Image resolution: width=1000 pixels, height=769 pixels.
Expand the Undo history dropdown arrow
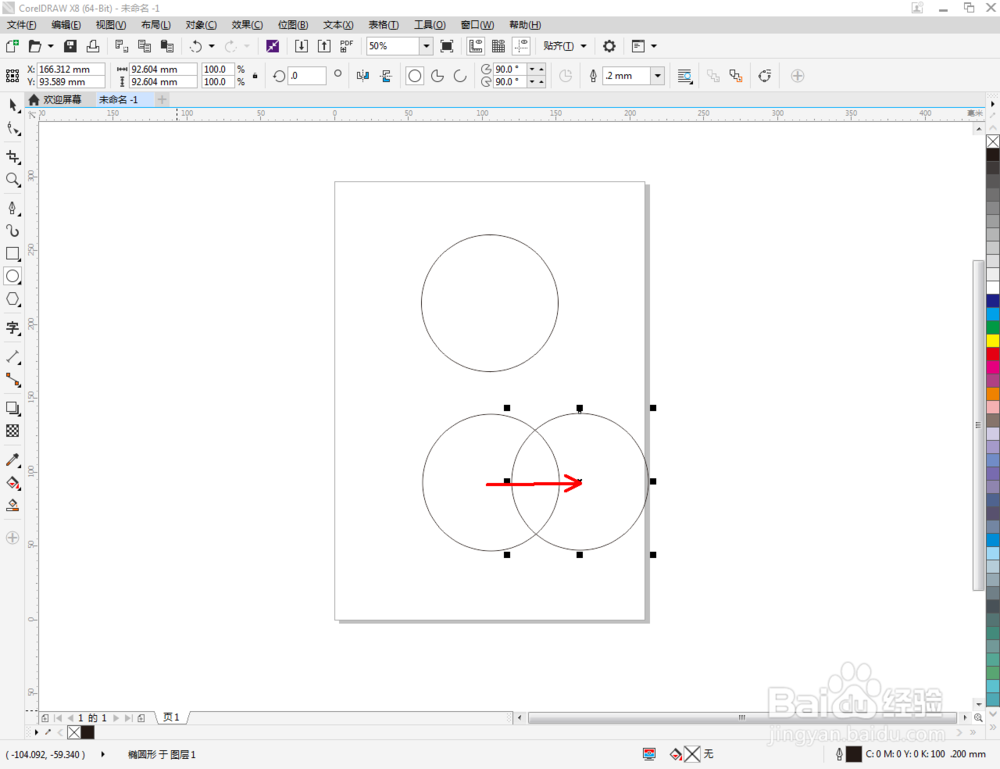pos(212,46)
